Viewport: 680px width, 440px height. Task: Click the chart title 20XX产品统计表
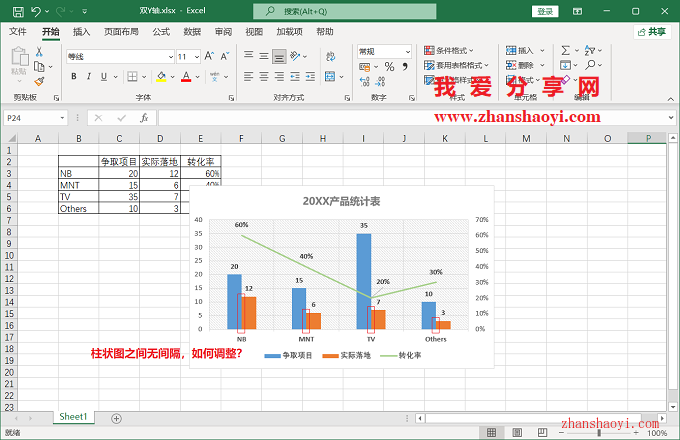(x=341, y=201)
